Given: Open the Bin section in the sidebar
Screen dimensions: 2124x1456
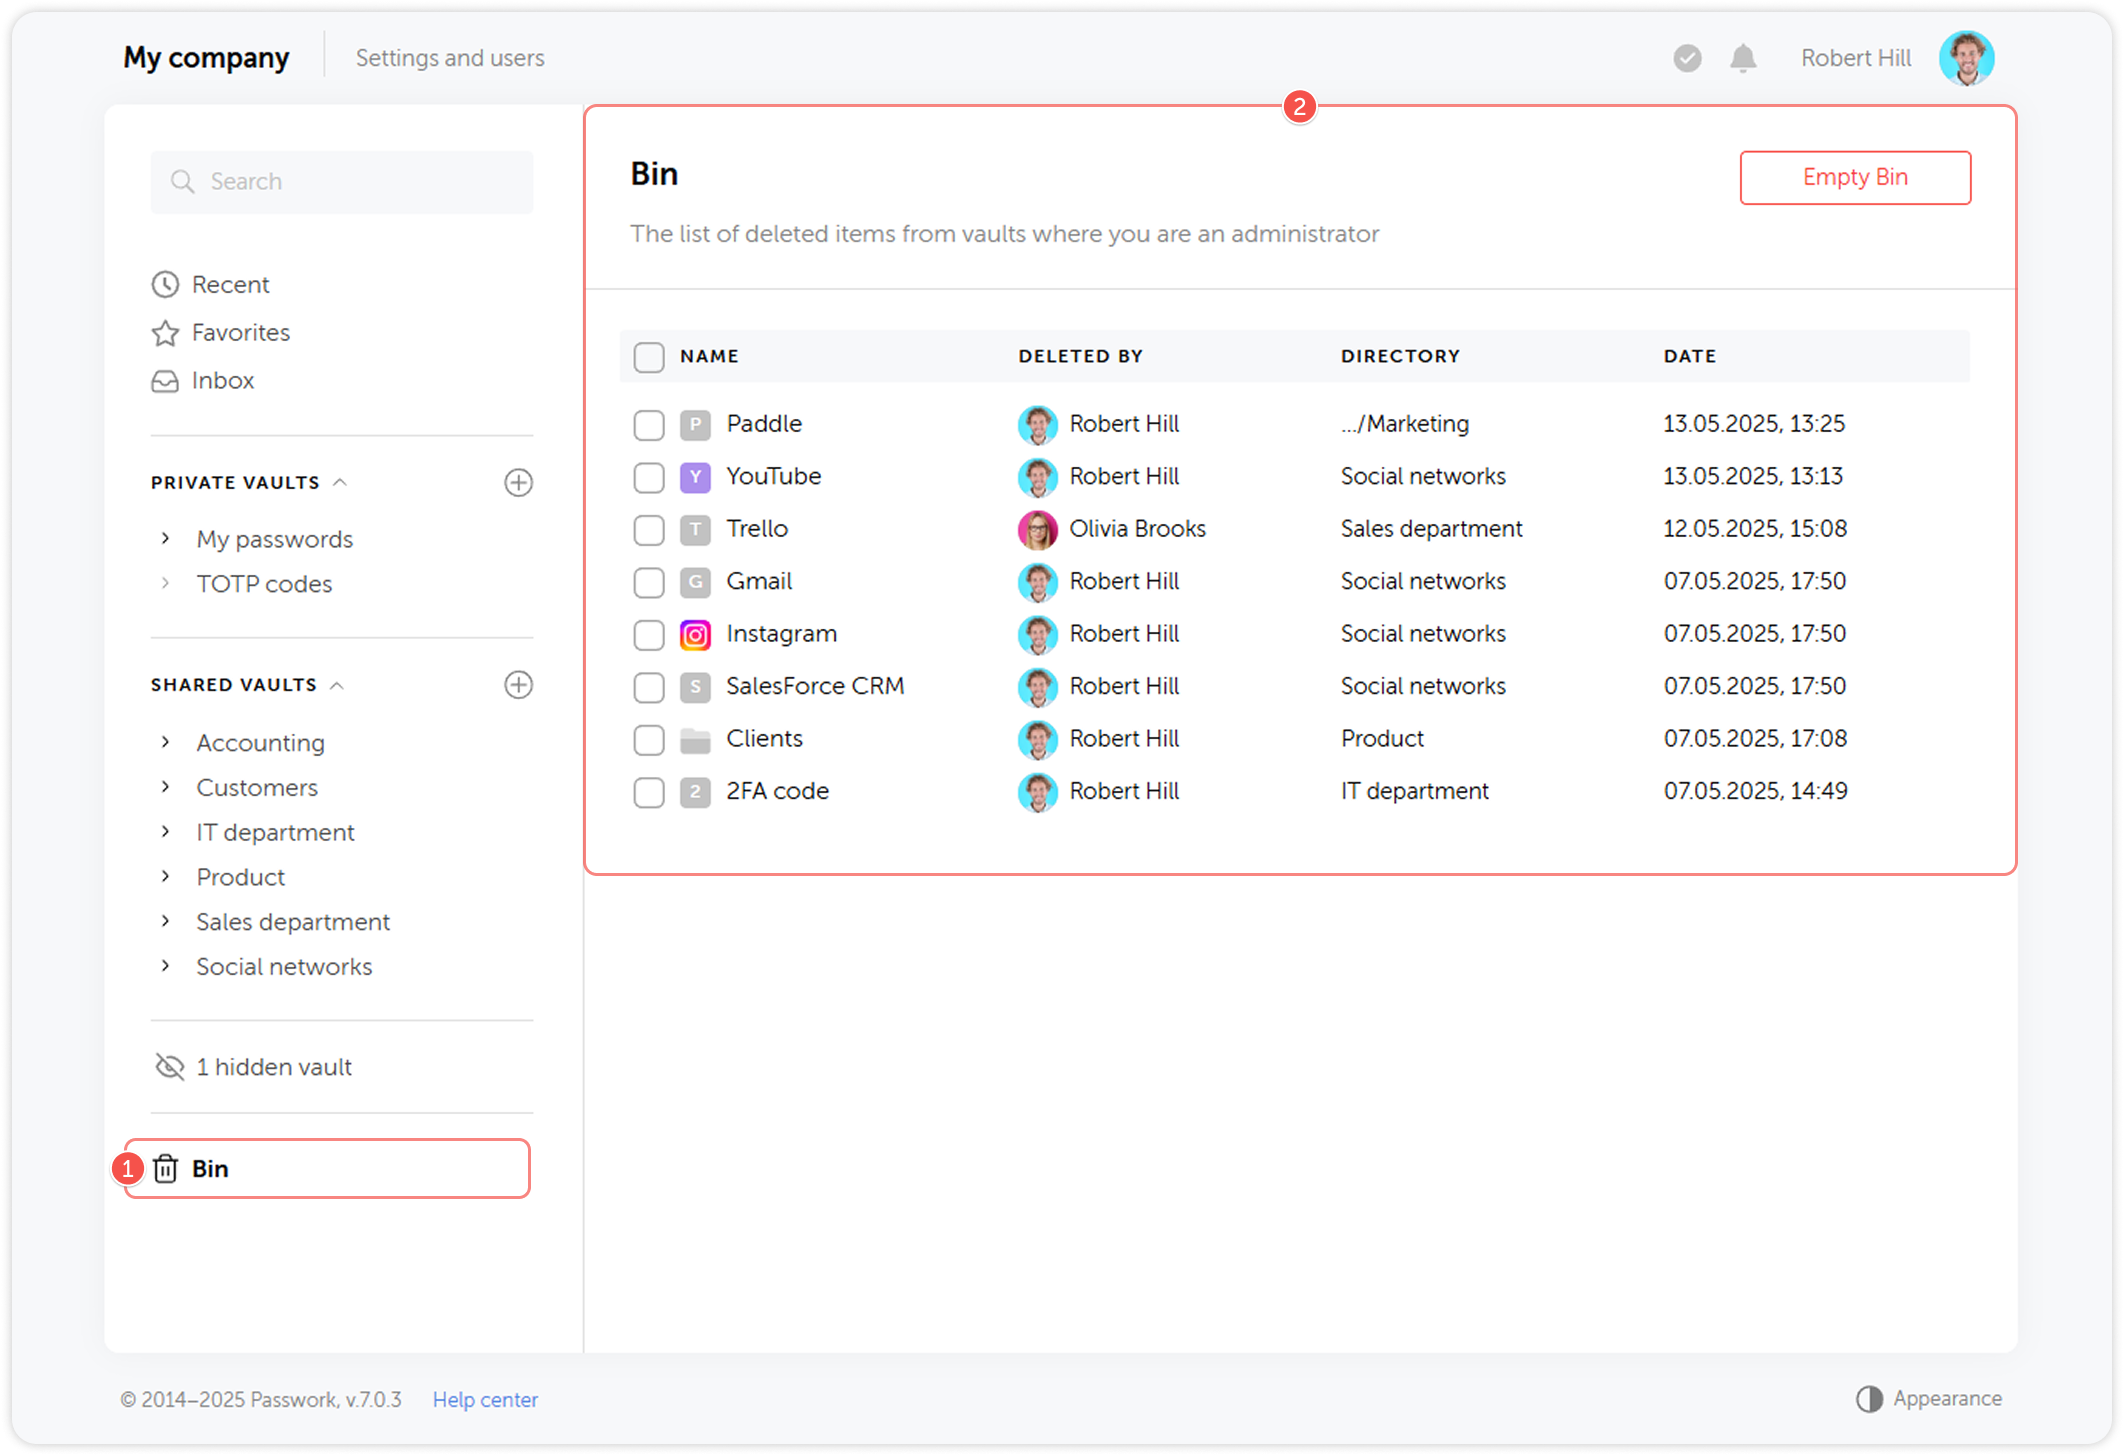Looking at the screenshot, I should pyautogui.click(x=210, y=1167).
